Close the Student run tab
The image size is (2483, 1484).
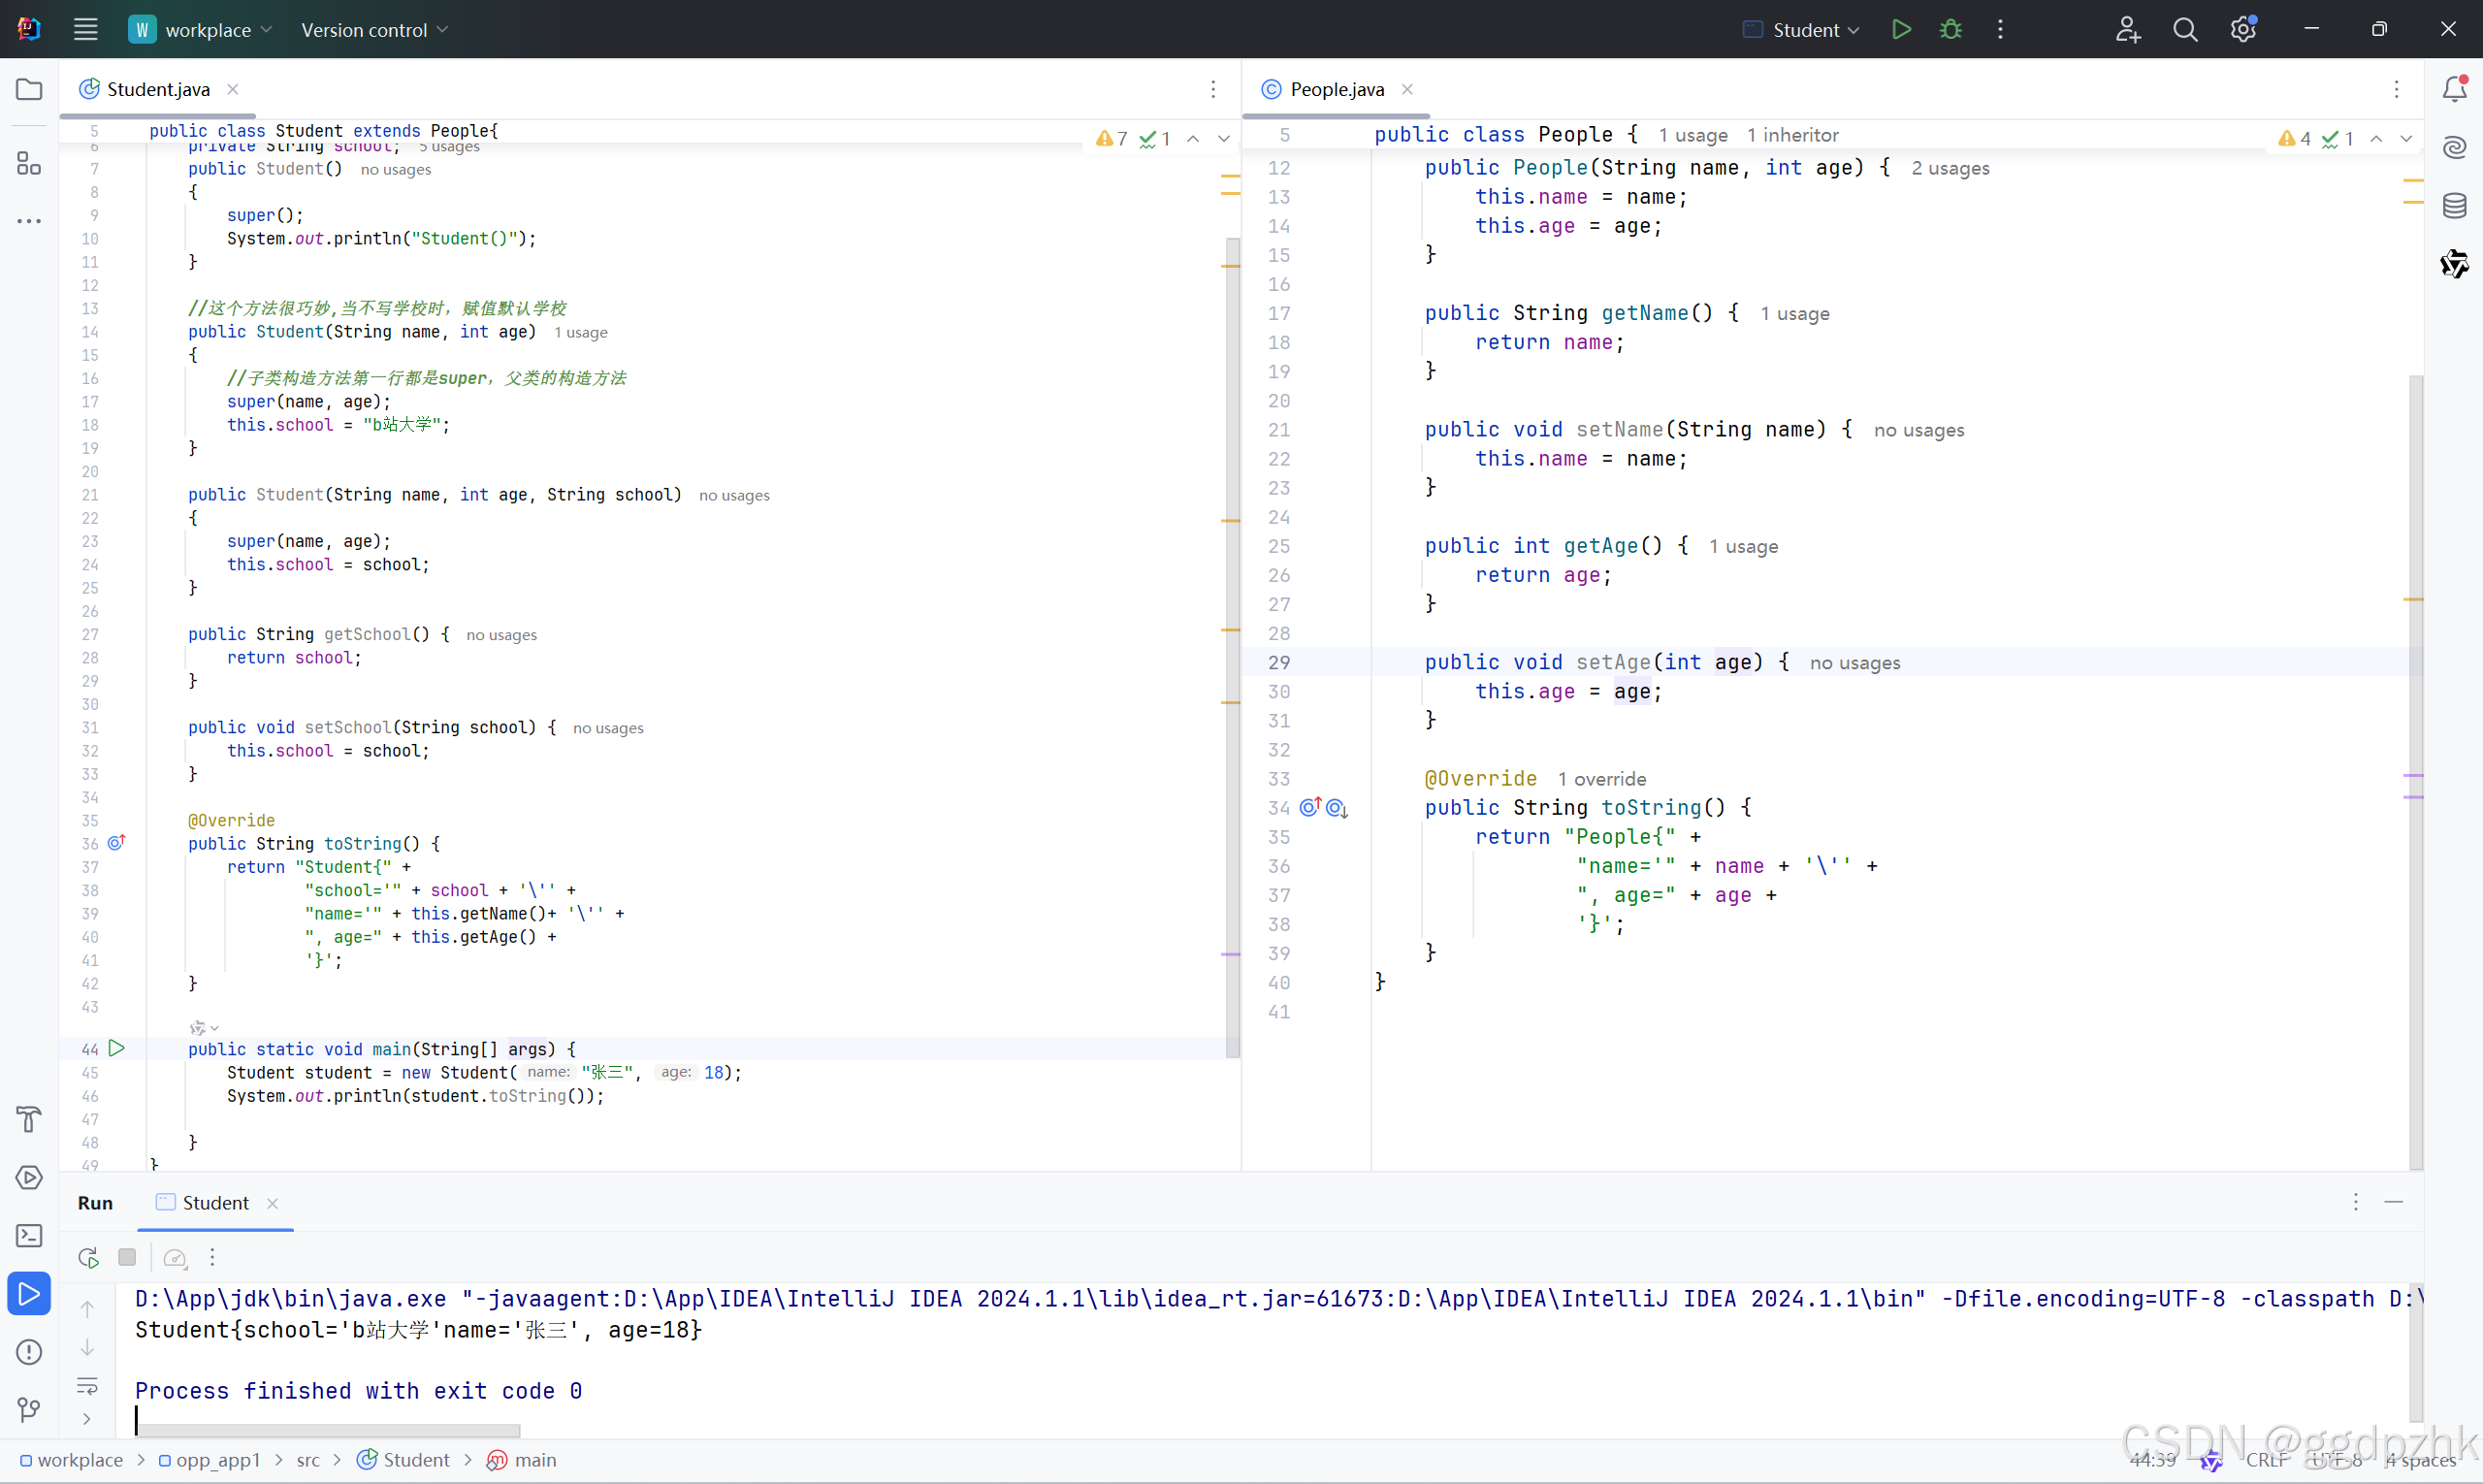pyautogui.click(x=272, y=1203)
